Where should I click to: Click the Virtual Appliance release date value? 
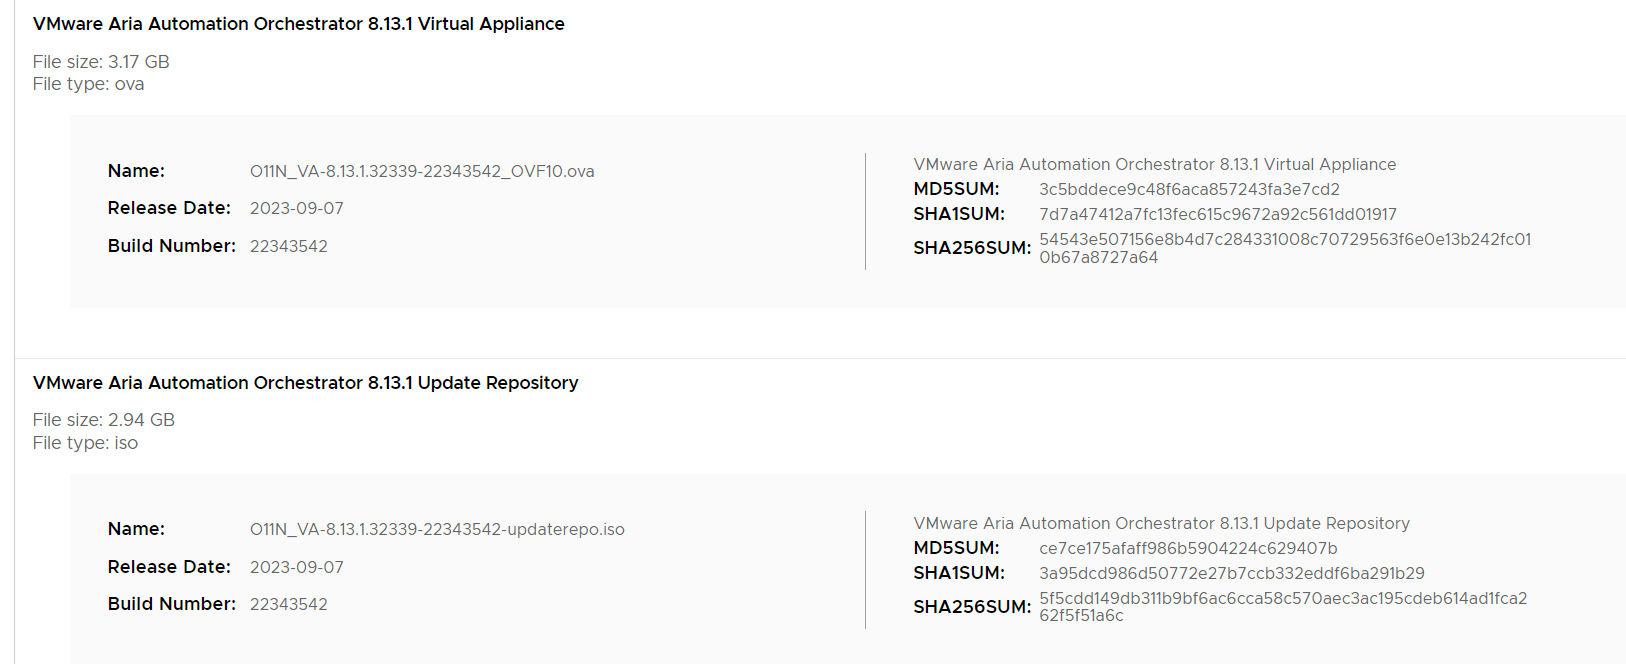point(296,208)
